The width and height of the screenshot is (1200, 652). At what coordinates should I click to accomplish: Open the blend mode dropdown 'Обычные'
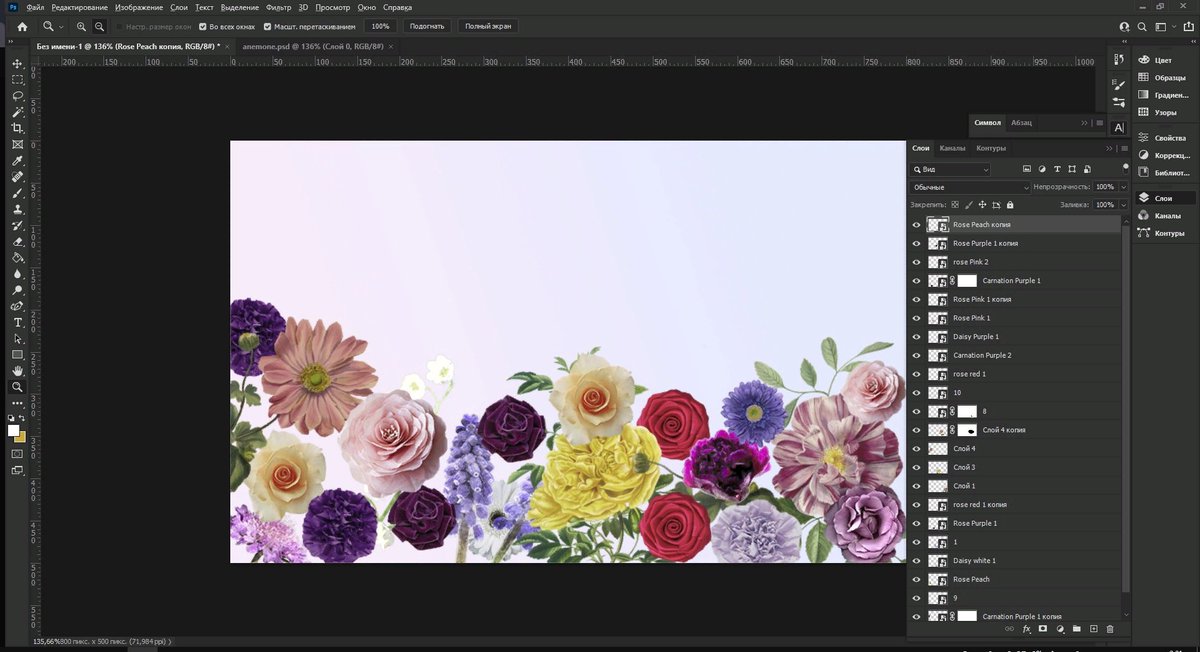(970, 187)
